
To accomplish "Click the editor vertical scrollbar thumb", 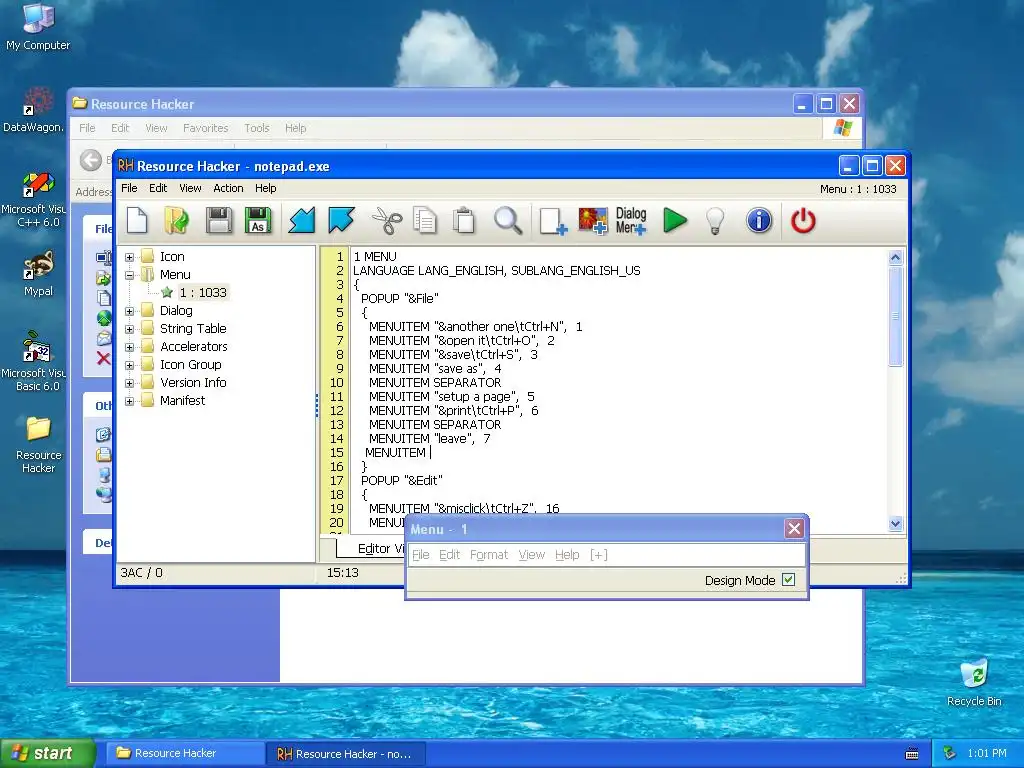I will (895, 316).
